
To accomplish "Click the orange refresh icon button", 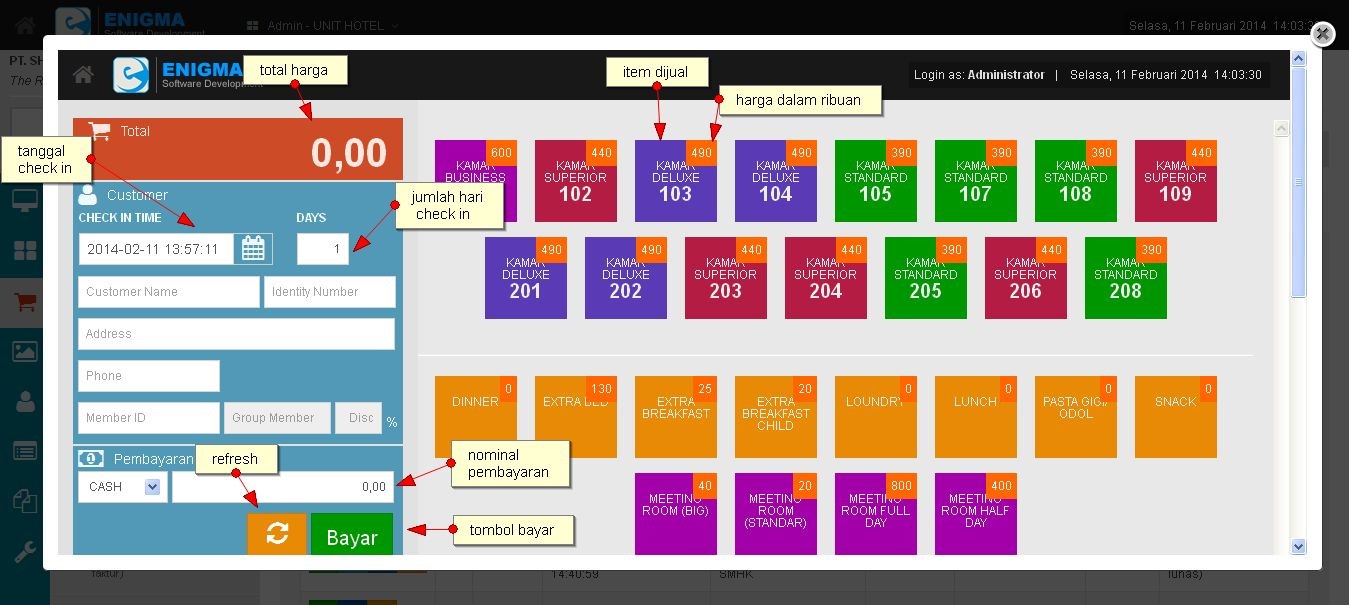I will click(277, 535).
